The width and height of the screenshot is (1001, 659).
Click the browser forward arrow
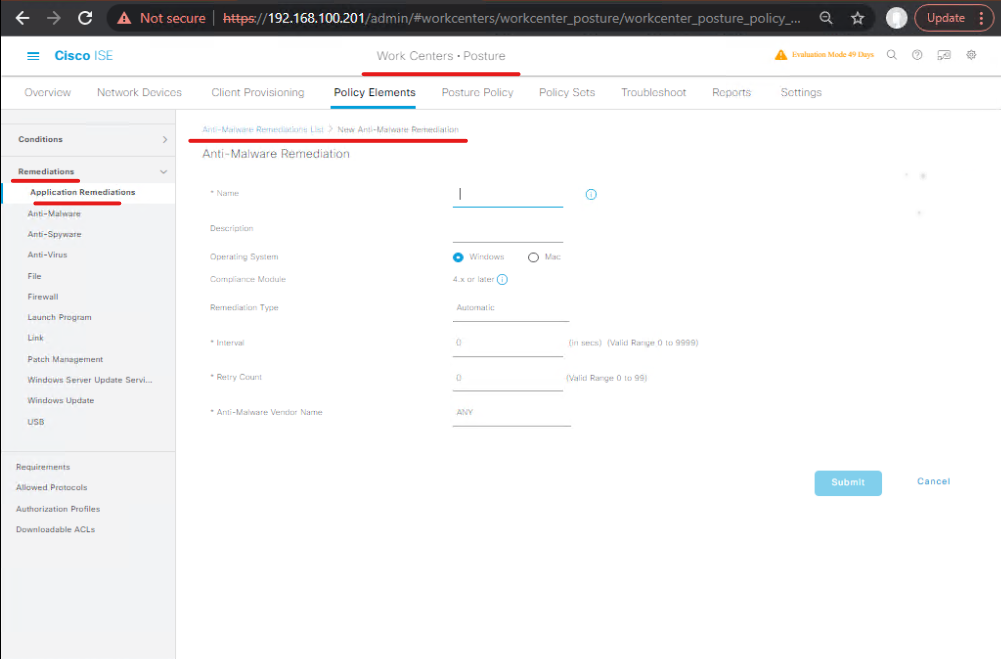(x=54, y=18)
